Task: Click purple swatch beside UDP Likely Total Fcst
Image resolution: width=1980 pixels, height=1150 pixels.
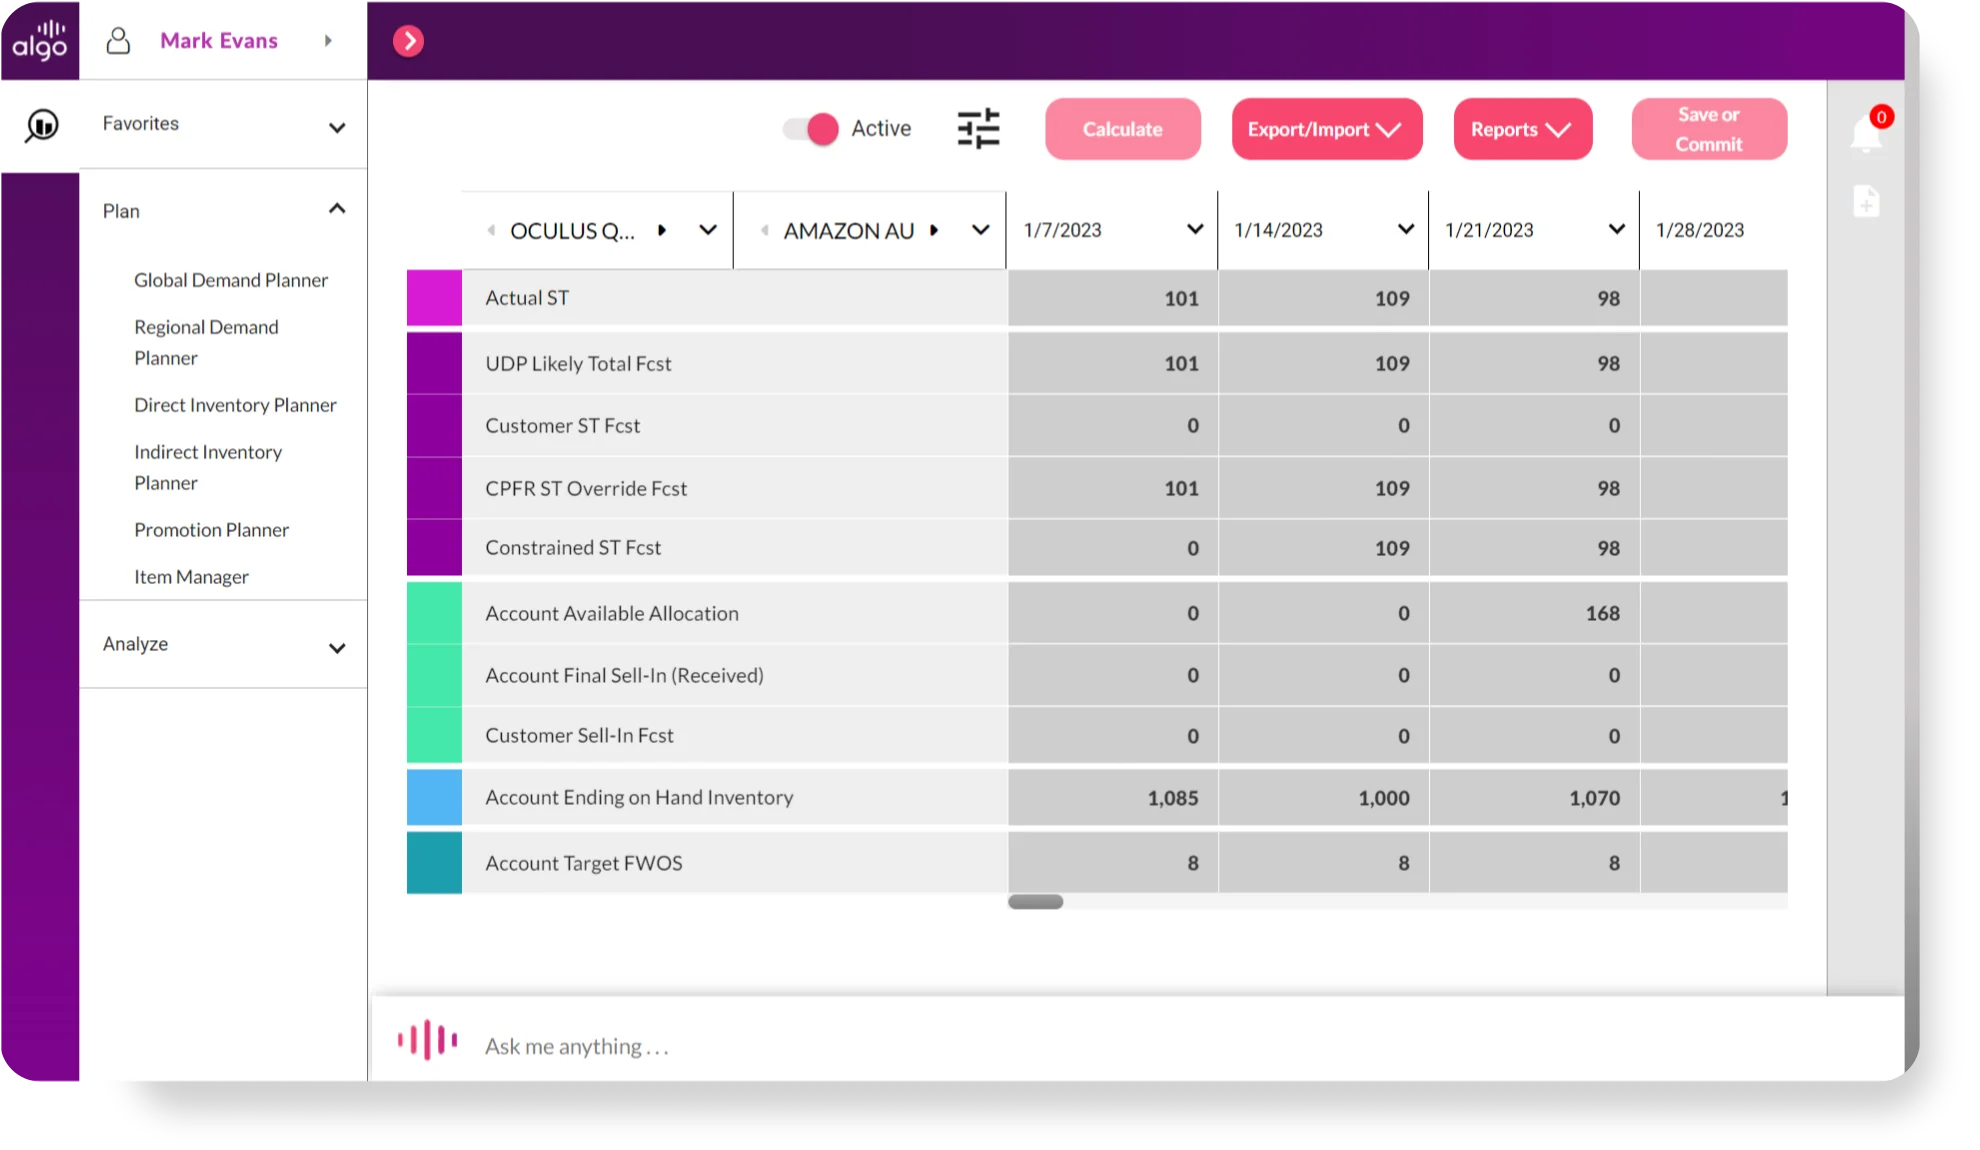Action: pos(434,363)
